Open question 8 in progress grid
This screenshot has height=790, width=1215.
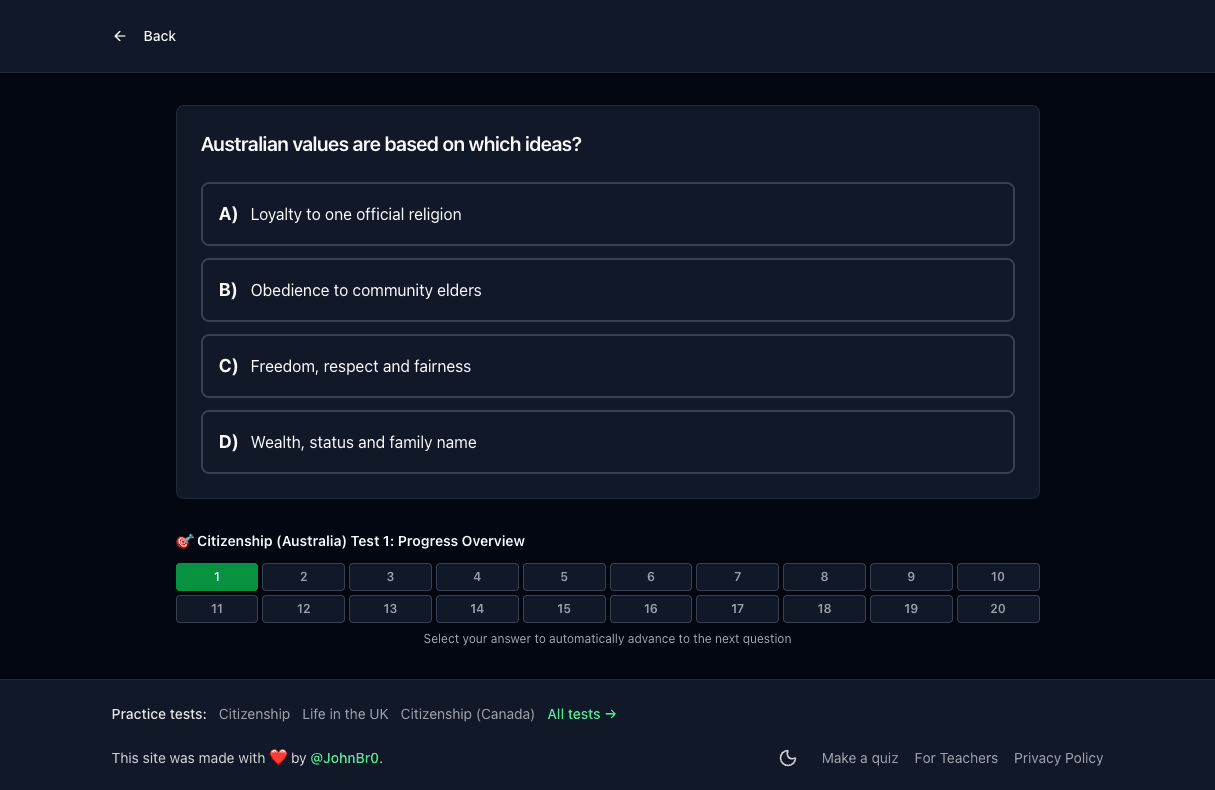824,577
